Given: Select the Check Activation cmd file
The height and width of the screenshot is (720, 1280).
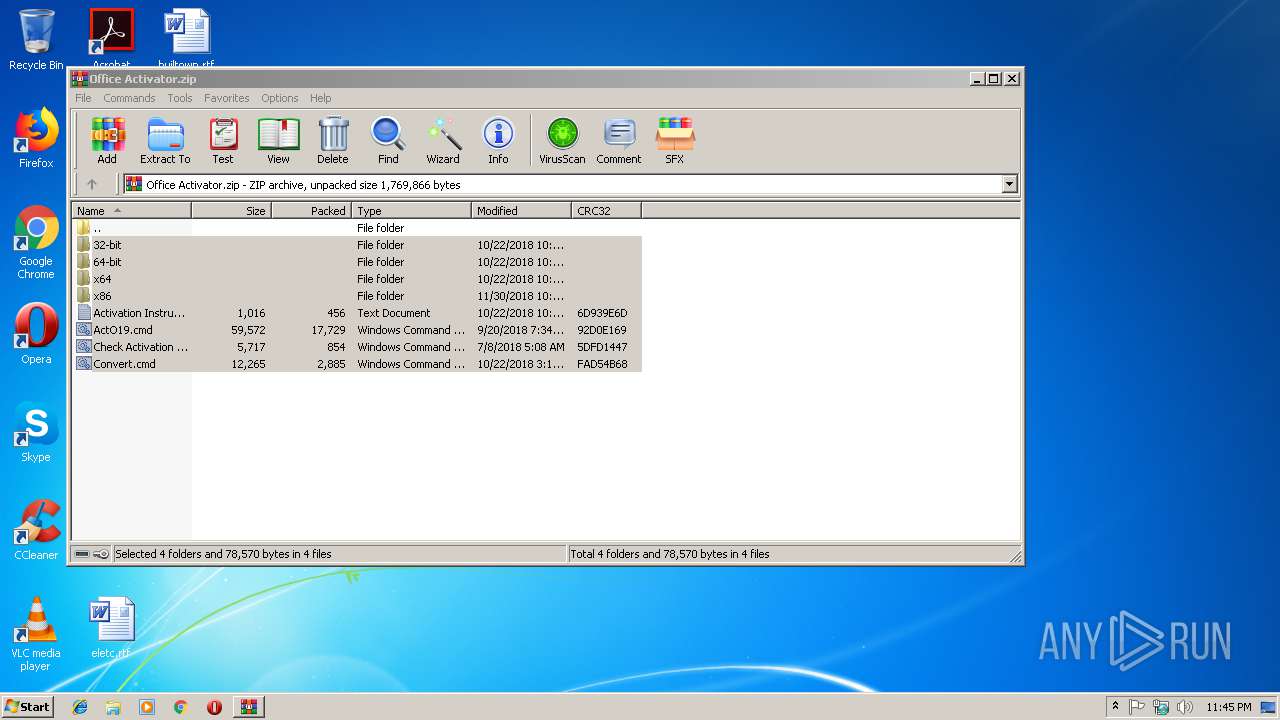Looking at the screenshot, I should [357, 347].
